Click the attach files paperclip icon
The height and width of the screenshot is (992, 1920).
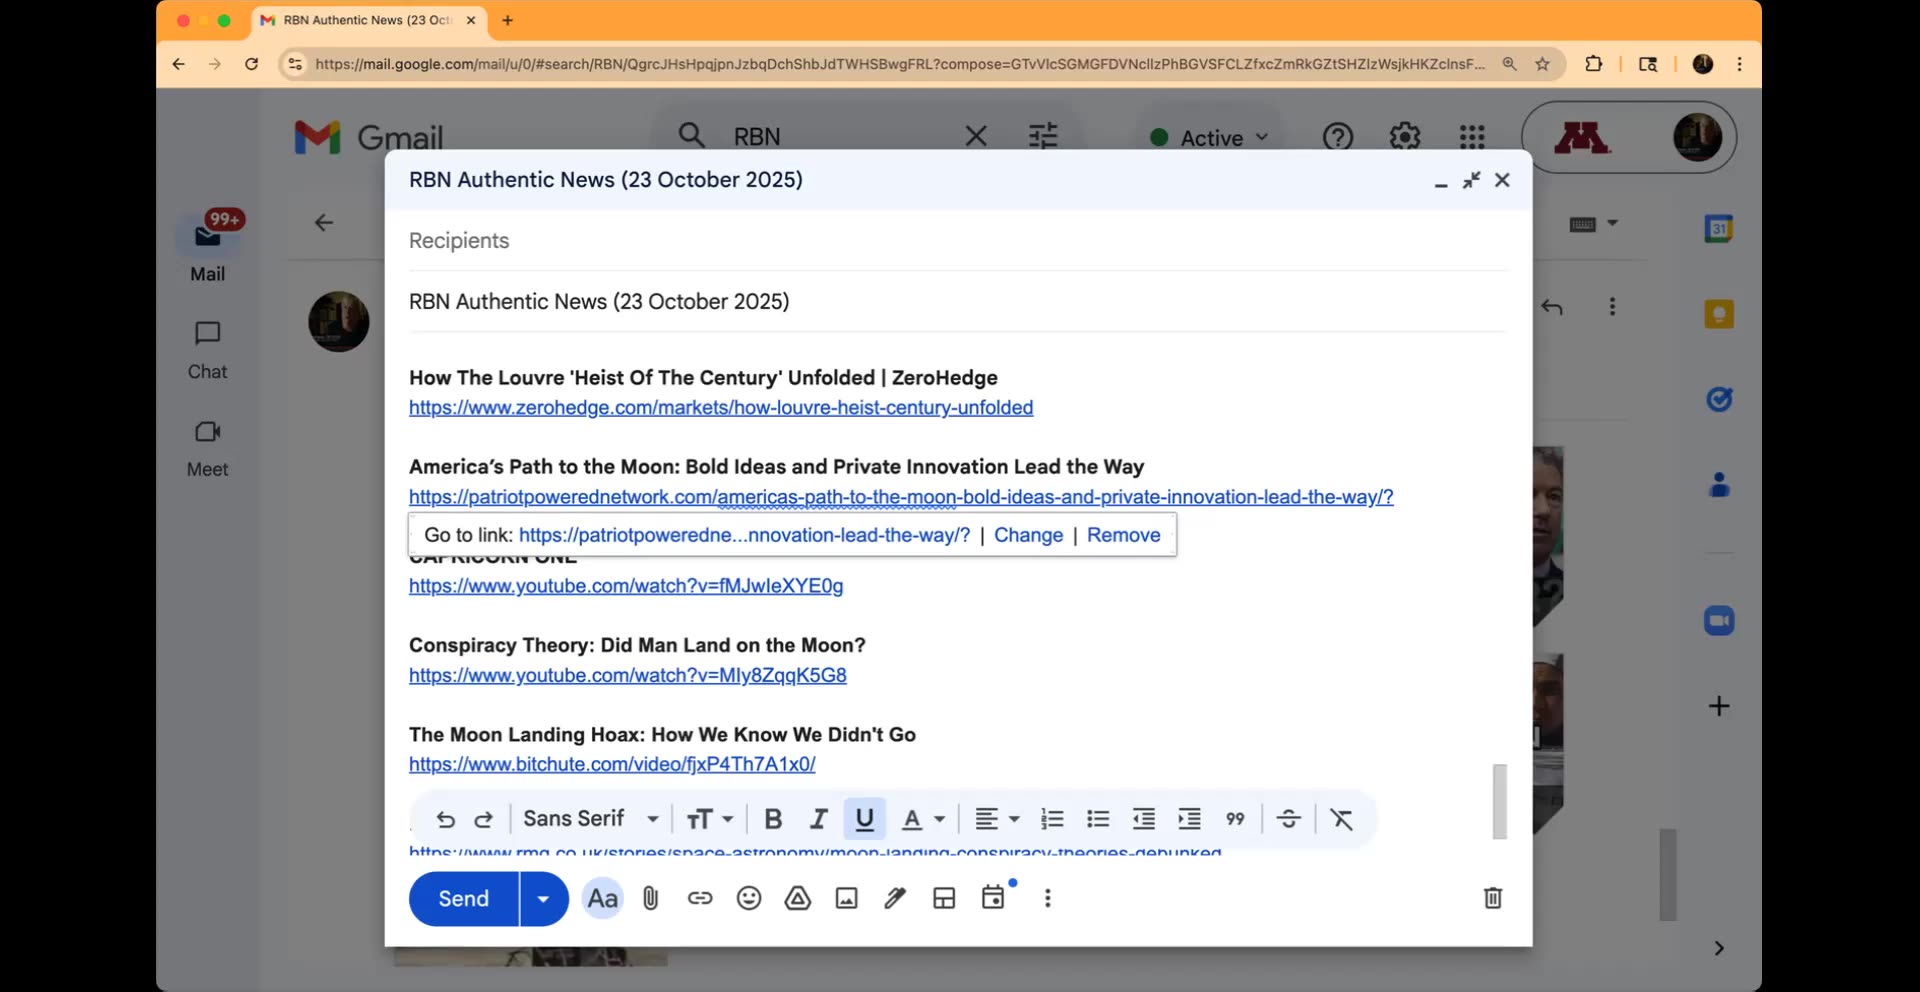[651, 899]
